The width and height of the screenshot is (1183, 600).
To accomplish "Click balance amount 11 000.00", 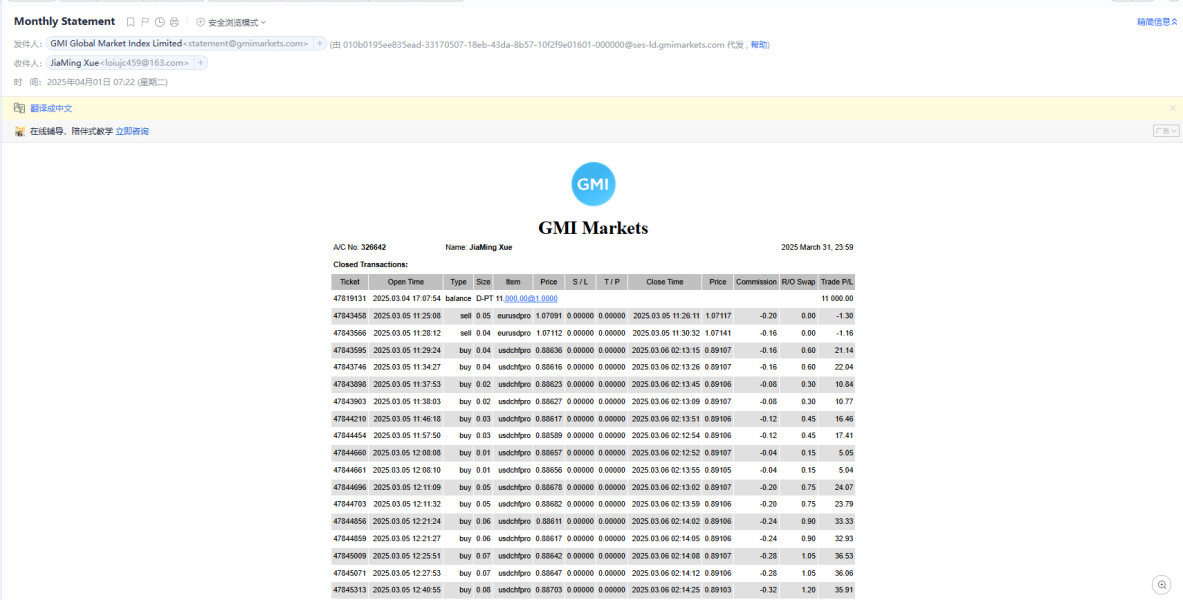I will click(837, 299).
